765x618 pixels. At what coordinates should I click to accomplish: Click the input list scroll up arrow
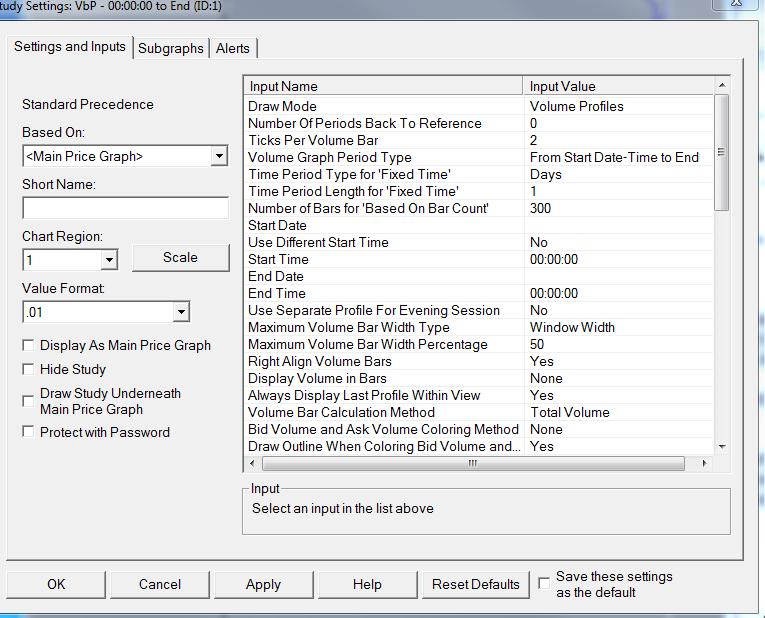(x=722, y=85)
